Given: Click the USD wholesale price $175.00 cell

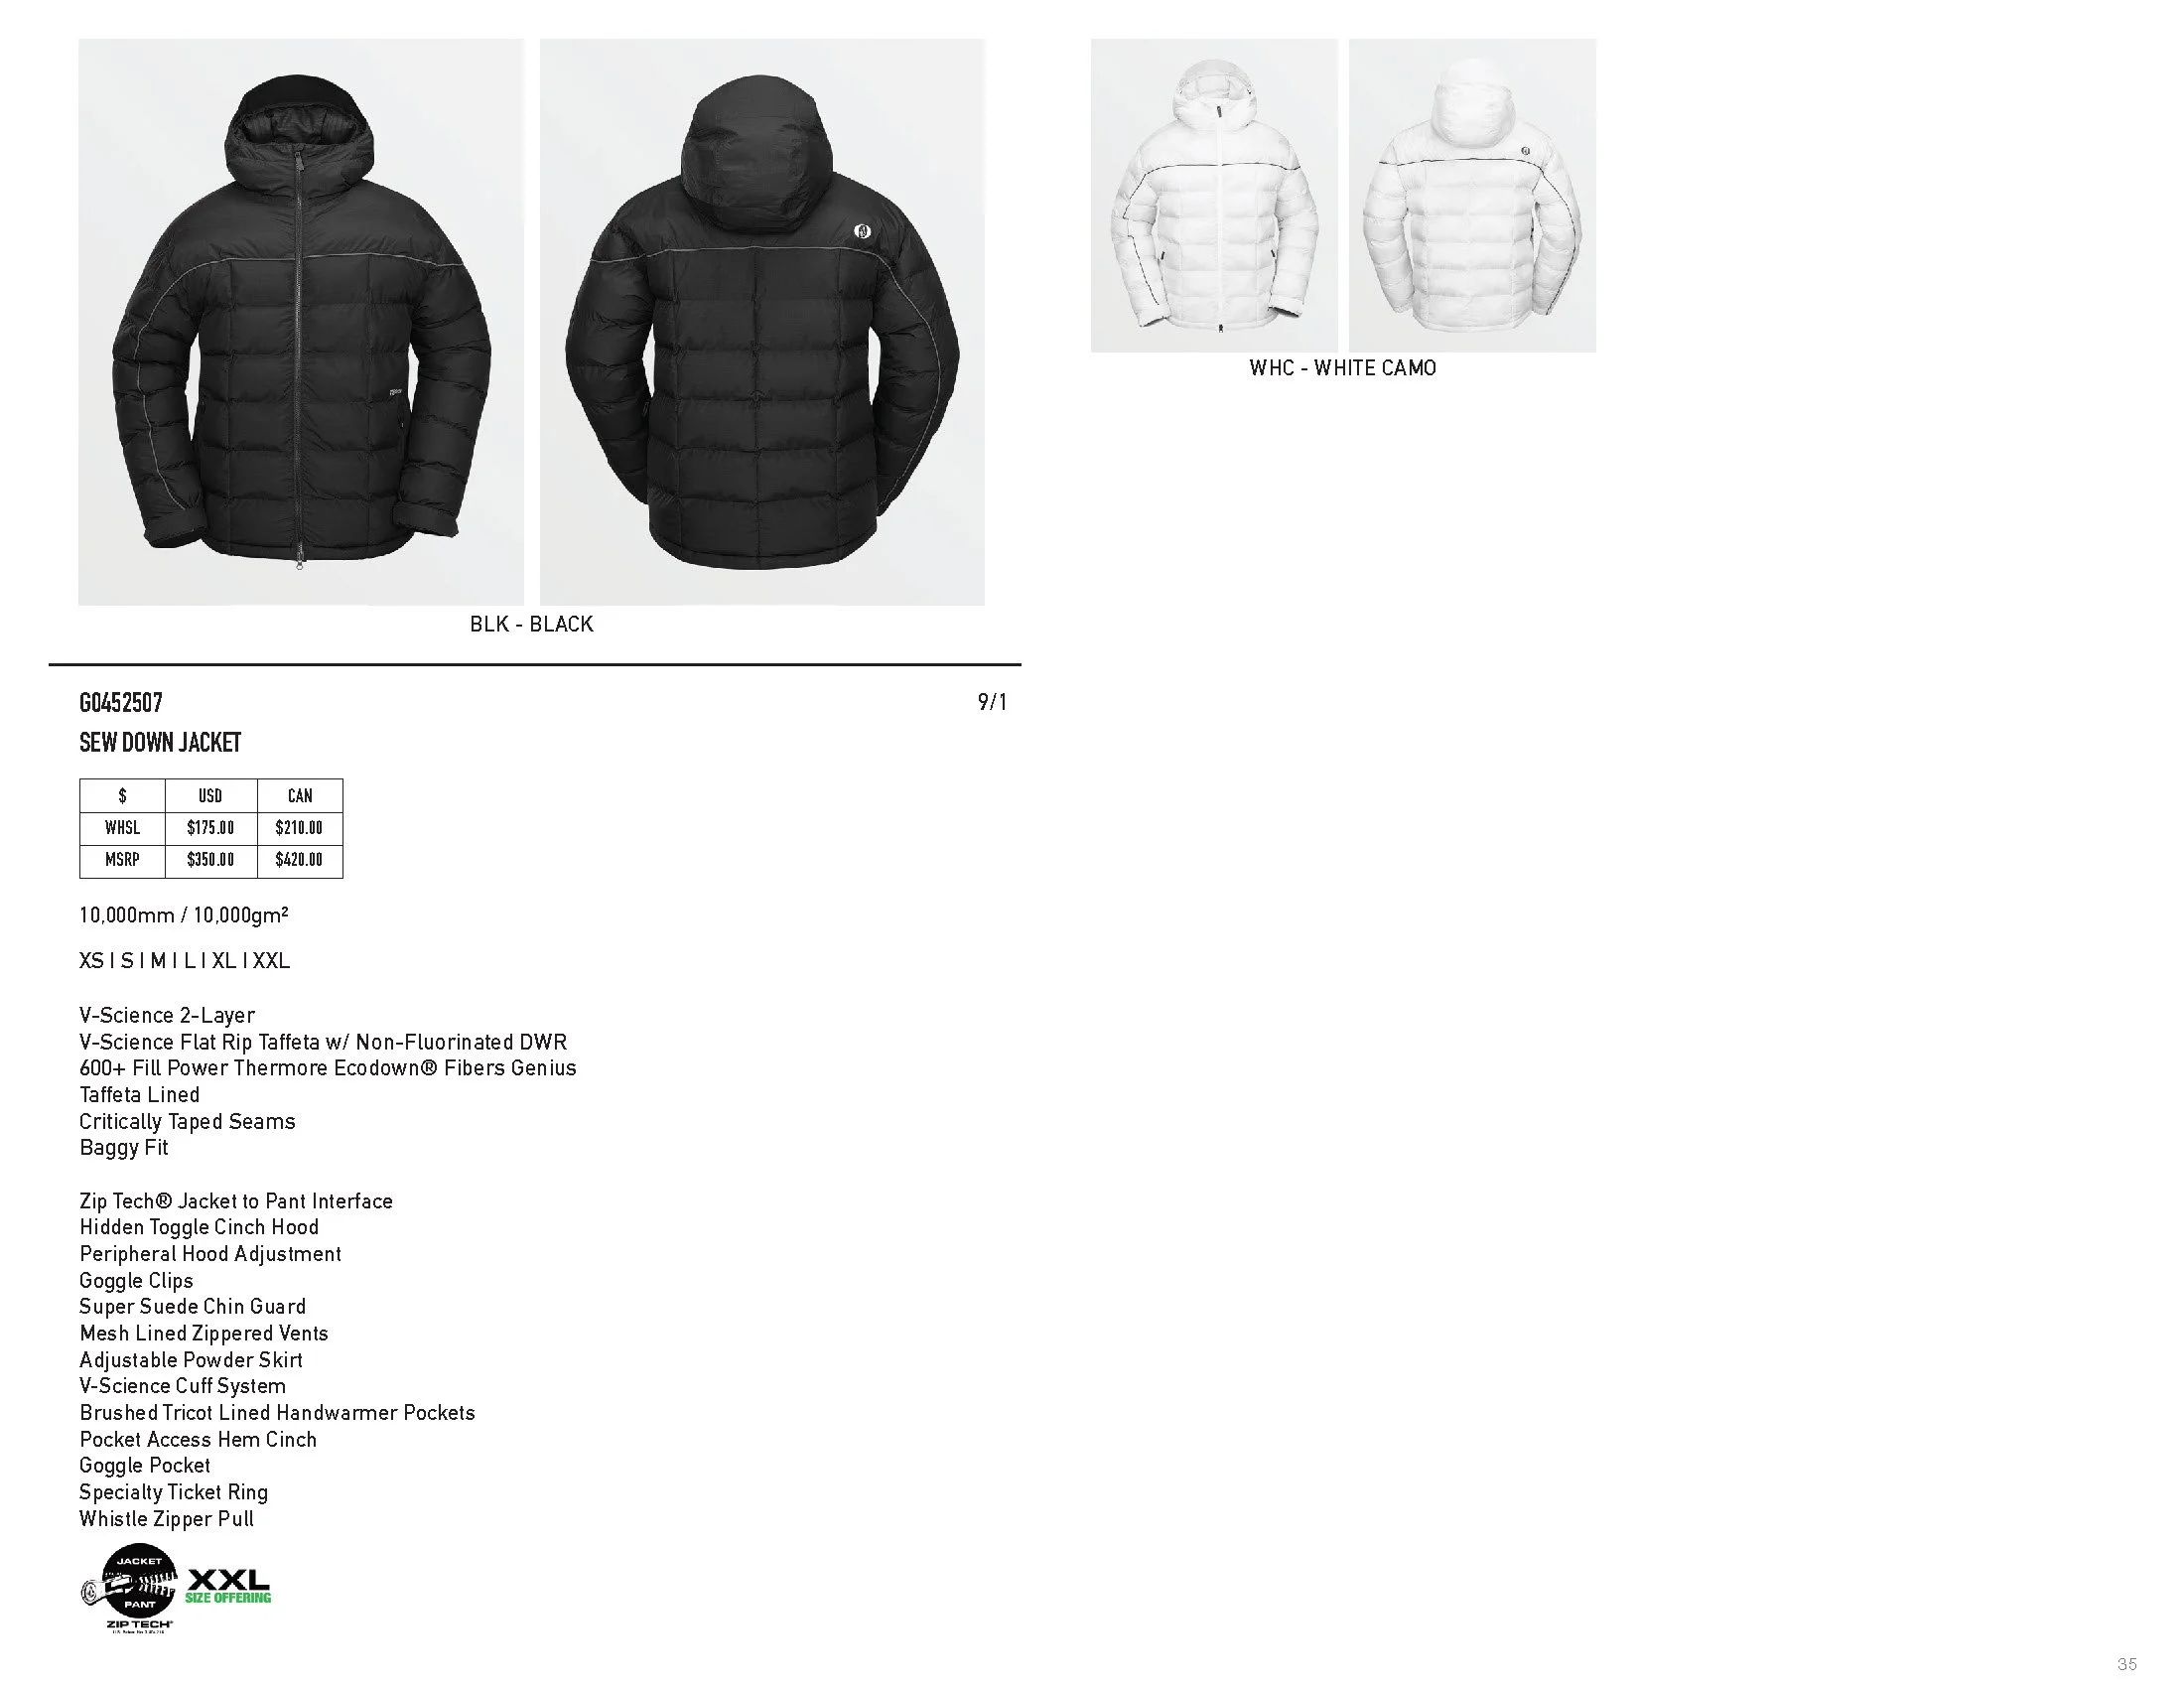Looking at the screenshot, I should 211,828.
